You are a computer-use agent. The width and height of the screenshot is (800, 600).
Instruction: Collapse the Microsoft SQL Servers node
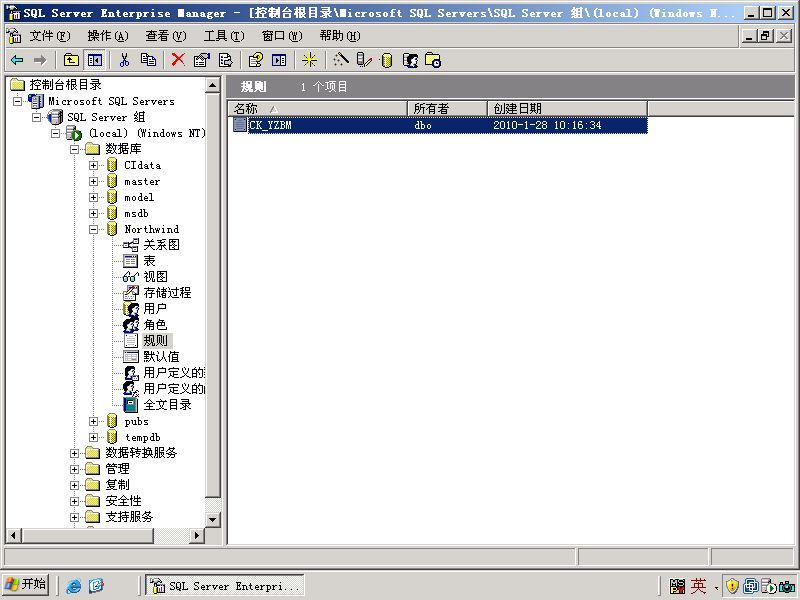18,101
